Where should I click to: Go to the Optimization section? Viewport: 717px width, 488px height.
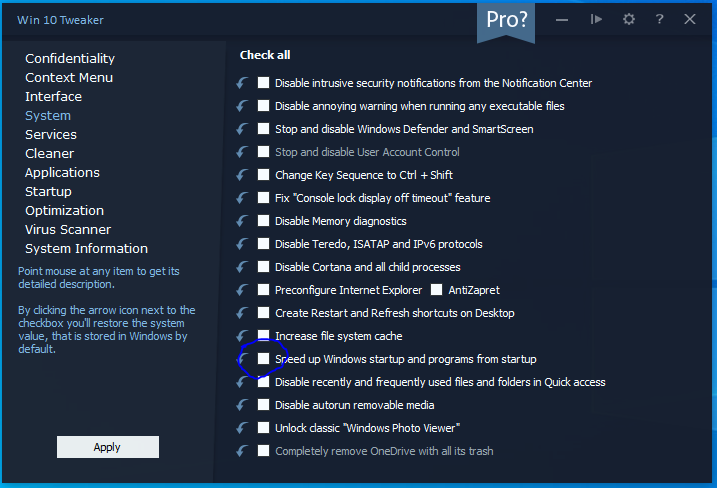64,211
